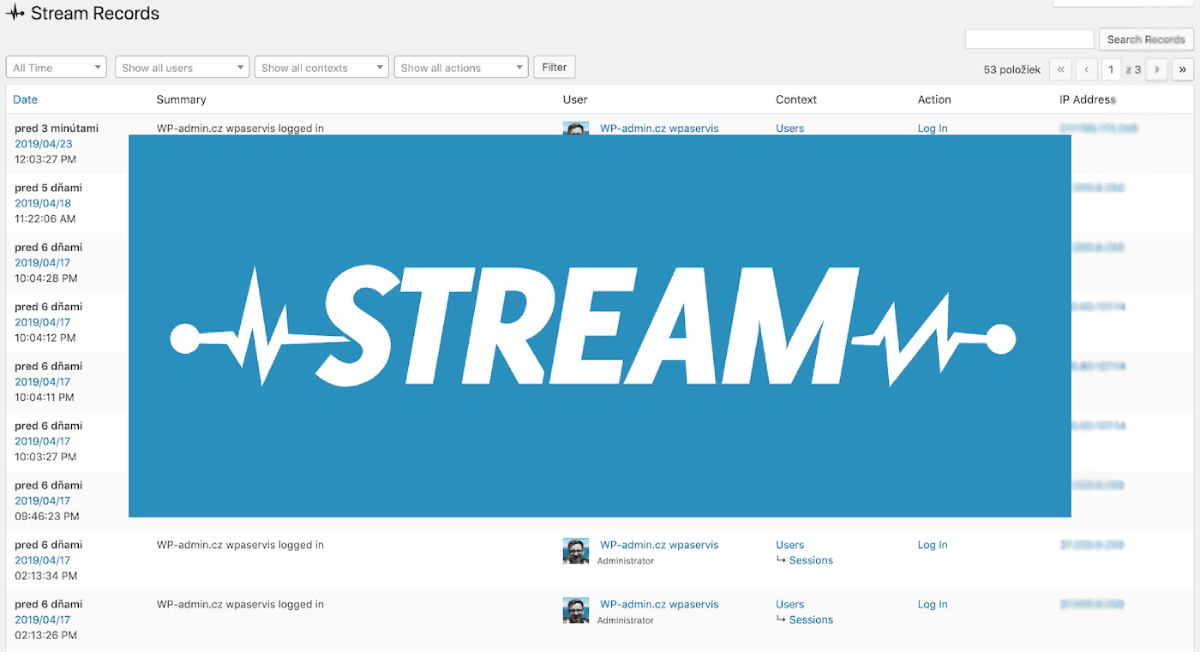
Task: Click the Filter button
Action: click(554, 67)
